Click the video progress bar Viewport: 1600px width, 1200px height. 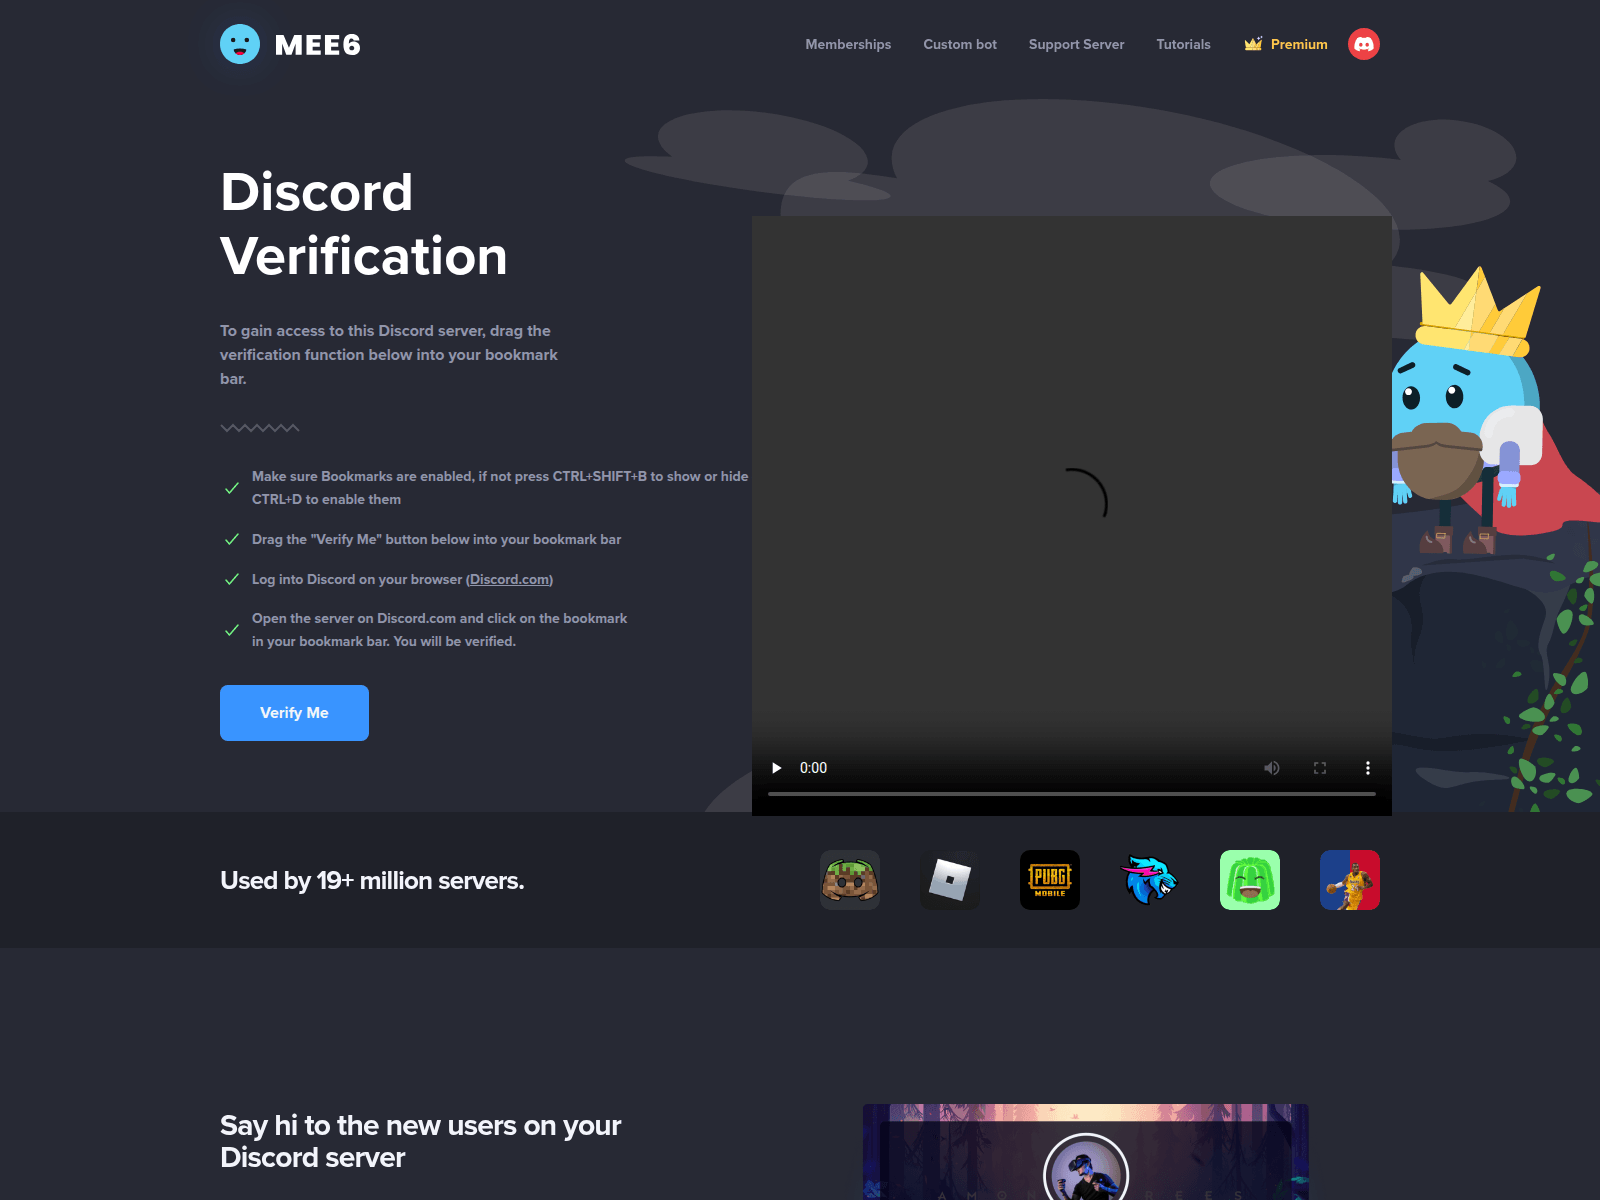coord(1072,794)
